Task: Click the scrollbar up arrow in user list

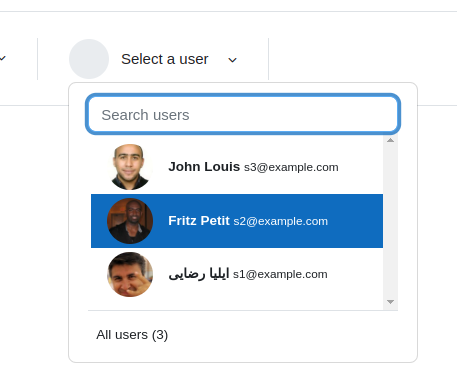Action: click(390, 140)
